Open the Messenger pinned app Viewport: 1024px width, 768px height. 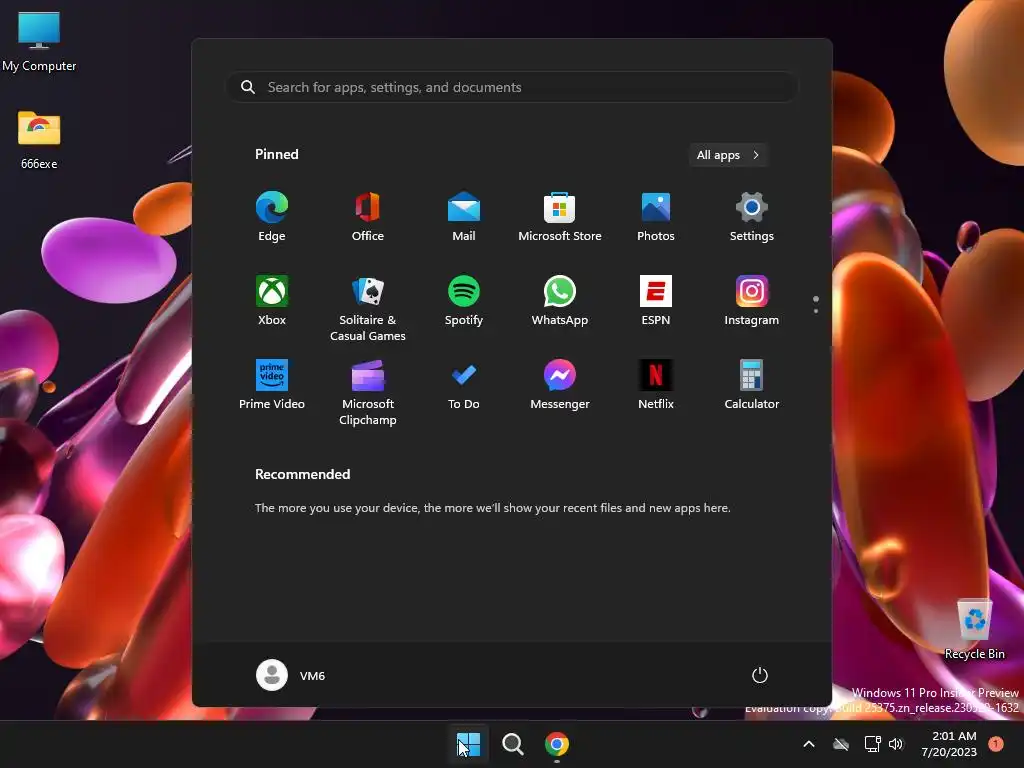pyautogui.click(x=560, y=385)
